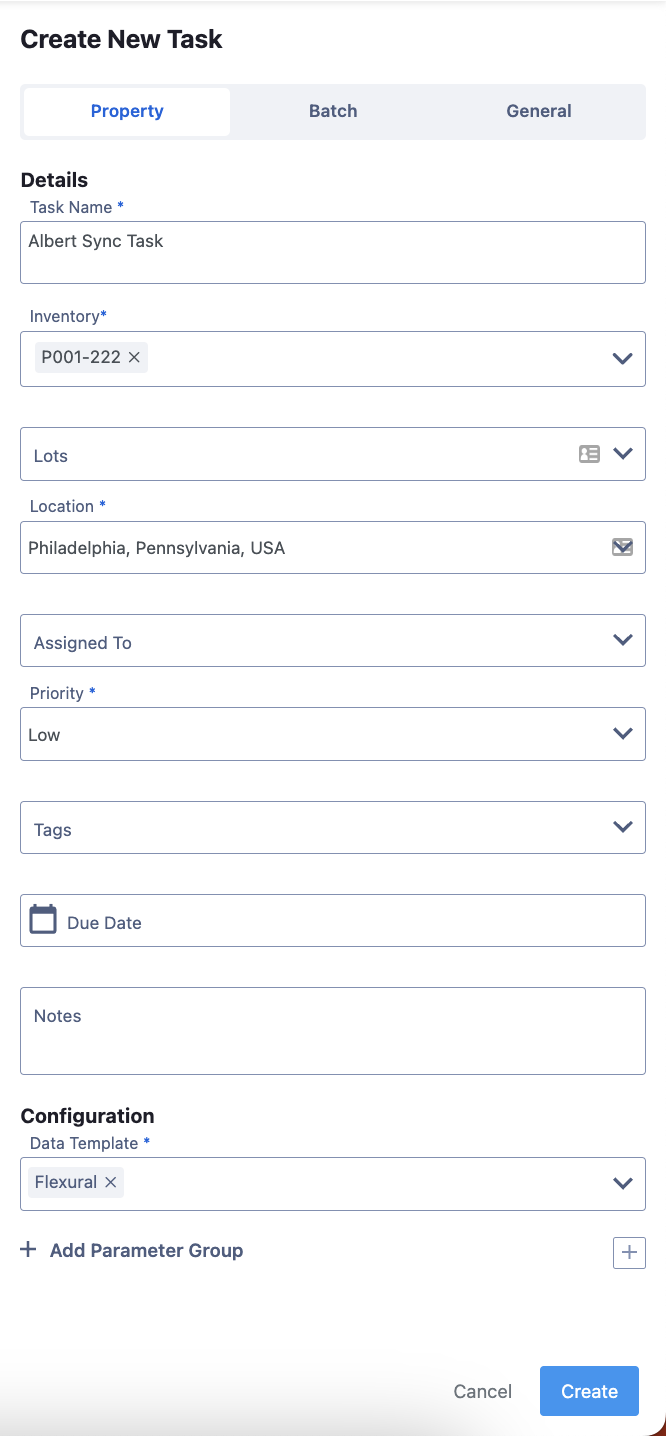Image resolution: width=666 pixels, height=1436 pixels.
Task: Remove the P001-222 inventory chip
Action: click(134, 357)
